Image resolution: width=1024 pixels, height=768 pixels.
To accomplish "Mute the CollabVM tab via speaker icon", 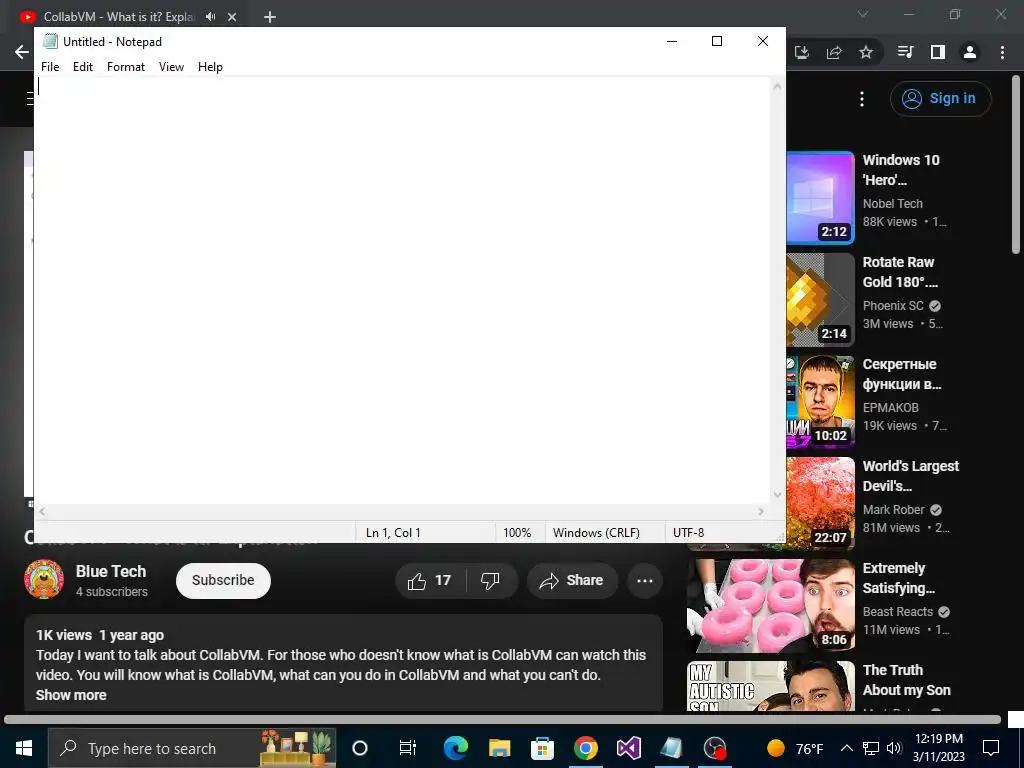I will click(210, 16).
